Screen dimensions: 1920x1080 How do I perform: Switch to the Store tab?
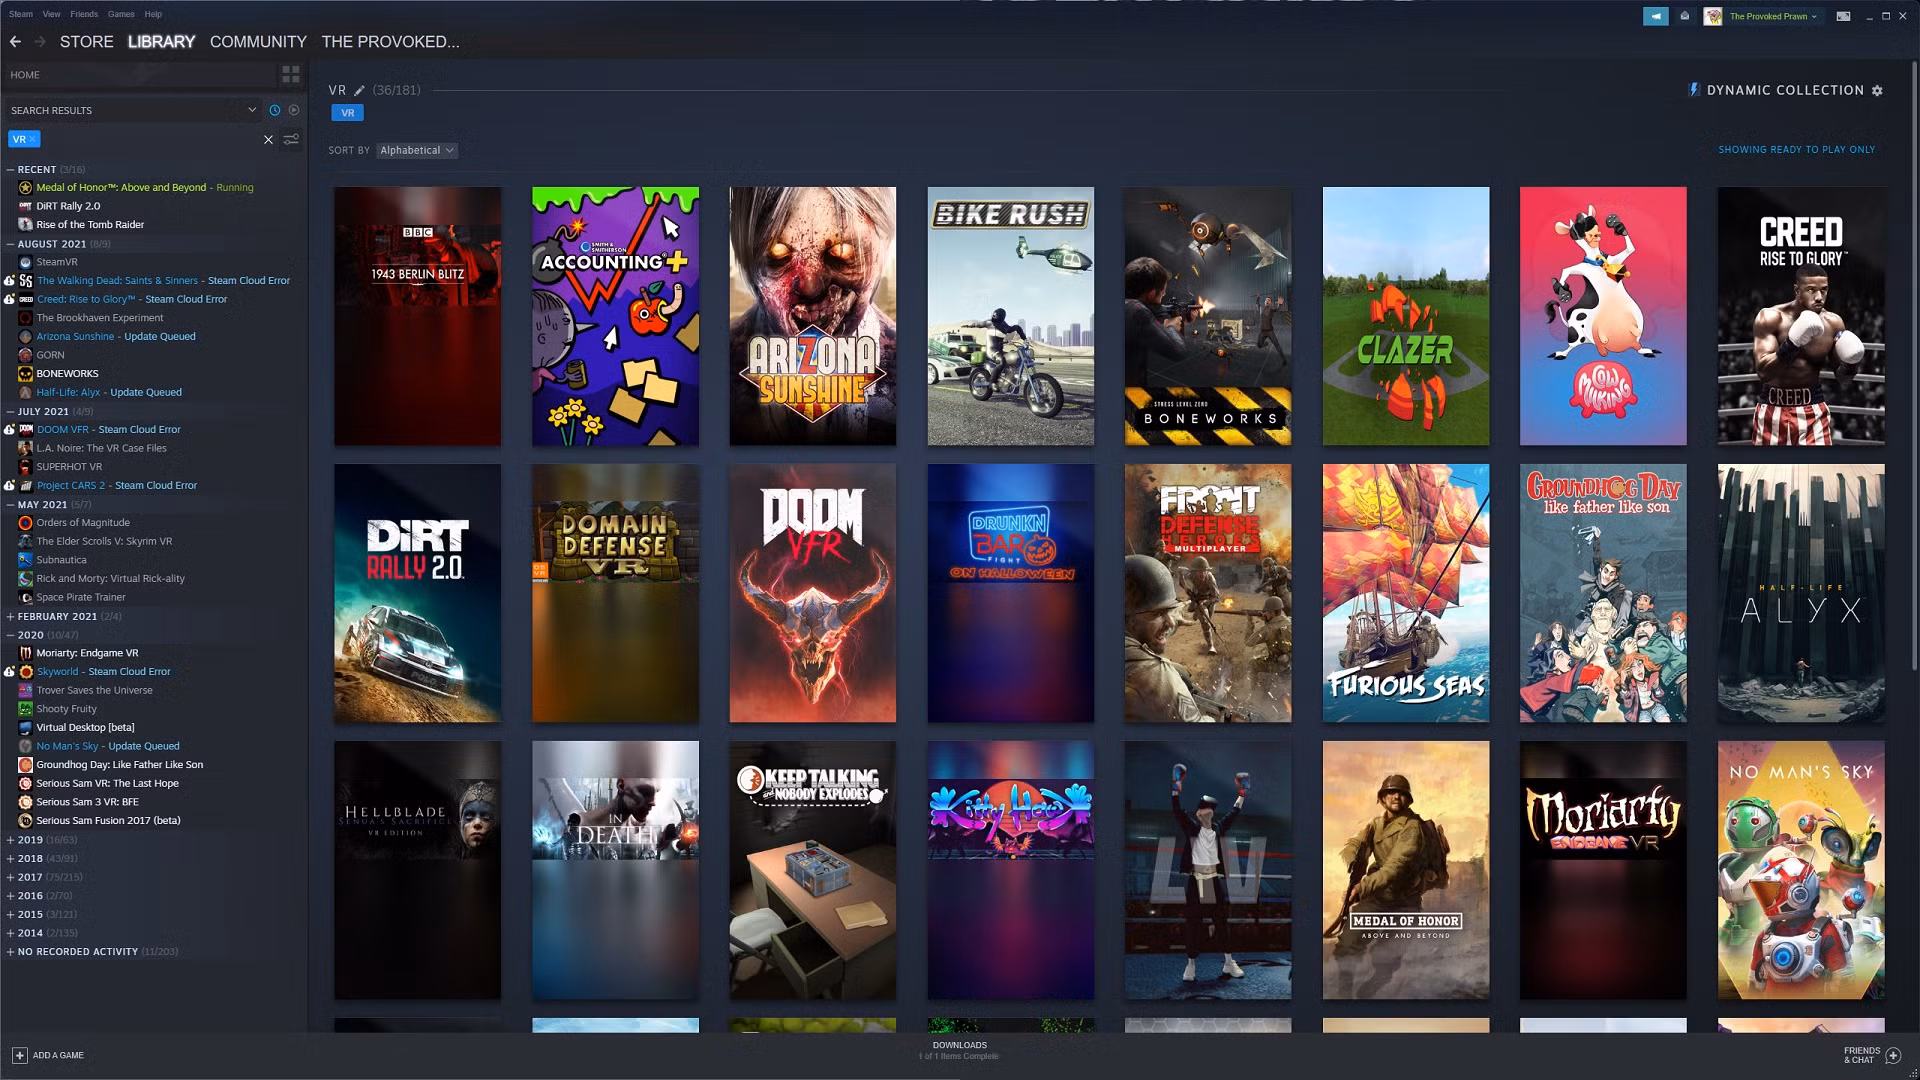point(87,42)
